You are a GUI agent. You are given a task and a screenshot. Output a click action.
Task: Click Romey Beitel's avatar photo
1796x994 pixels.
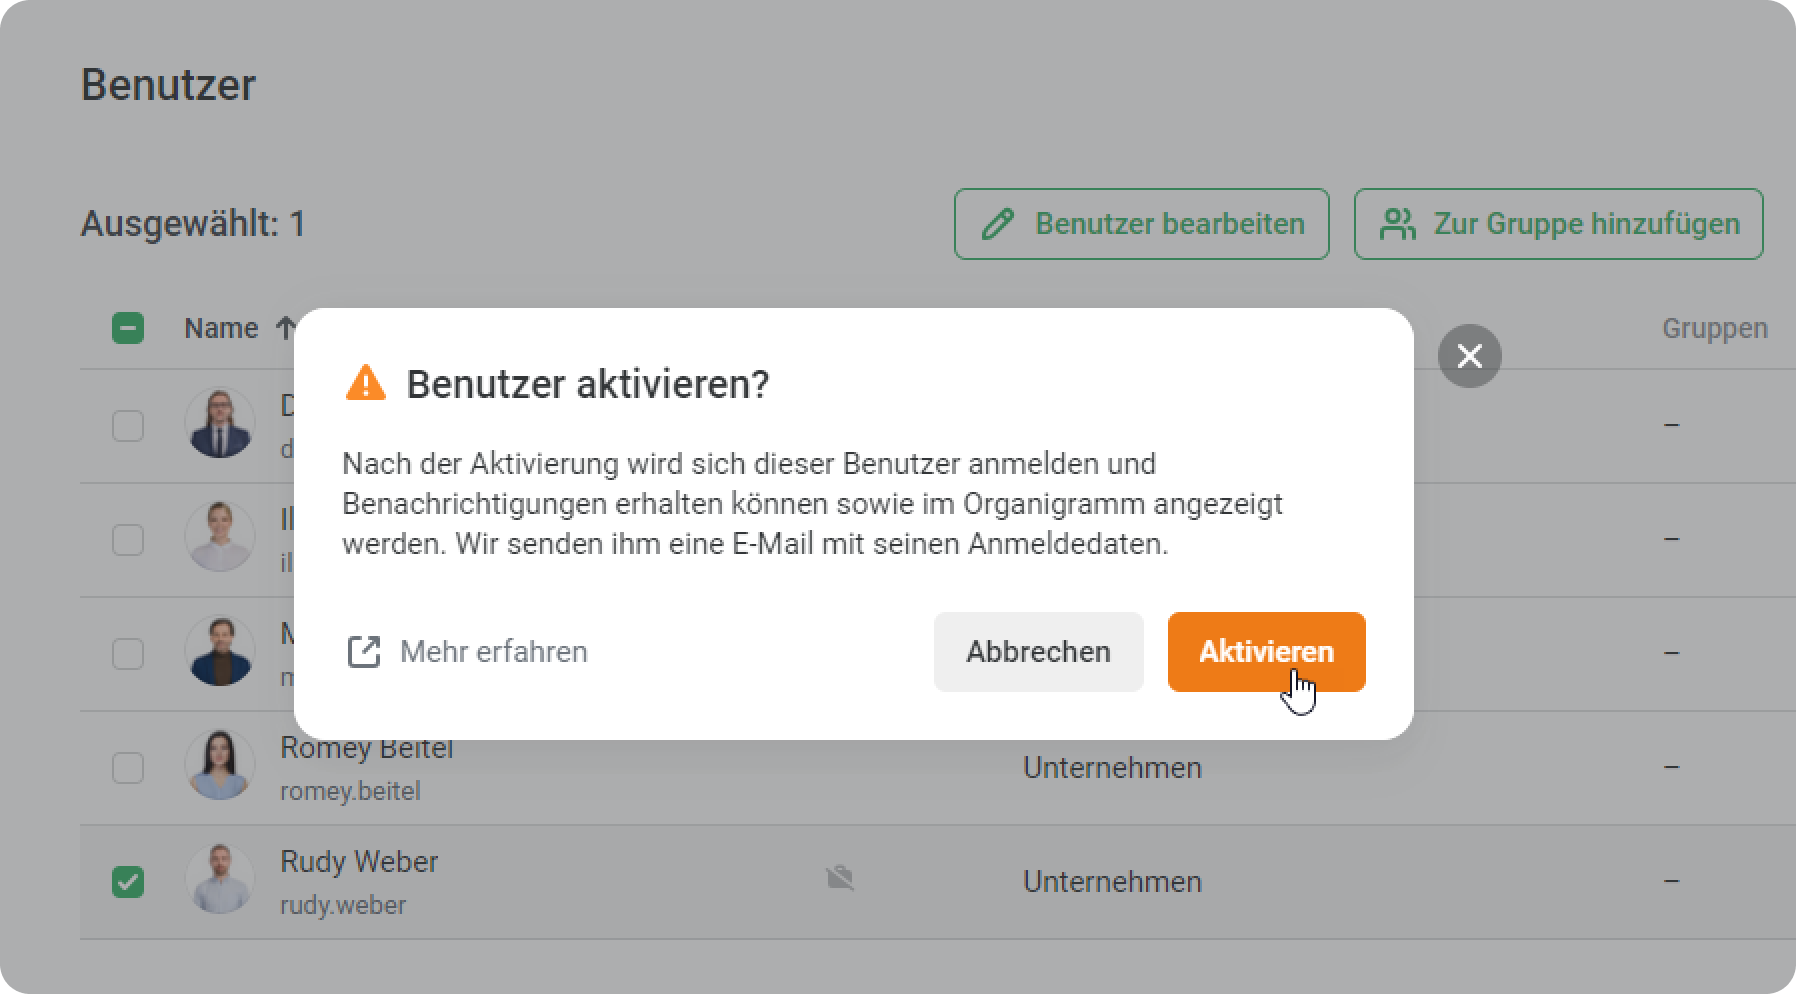[x=220, y=765]
